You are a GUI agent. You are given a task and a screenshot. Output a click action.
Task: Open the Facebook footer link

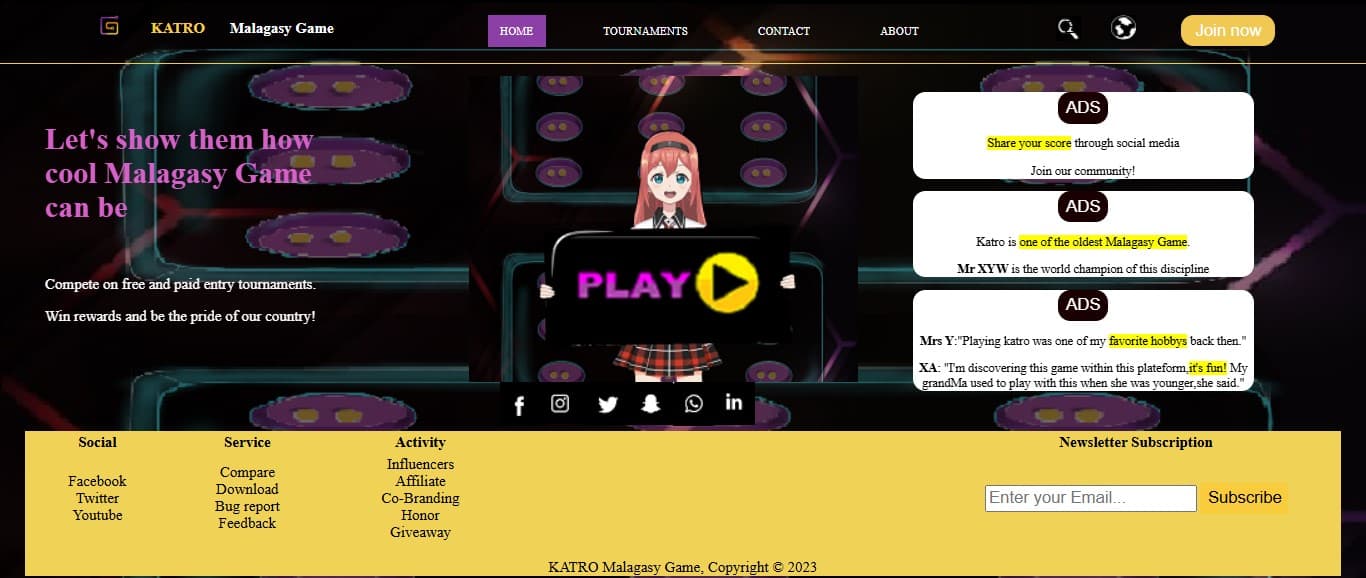[x=97, y=481]
